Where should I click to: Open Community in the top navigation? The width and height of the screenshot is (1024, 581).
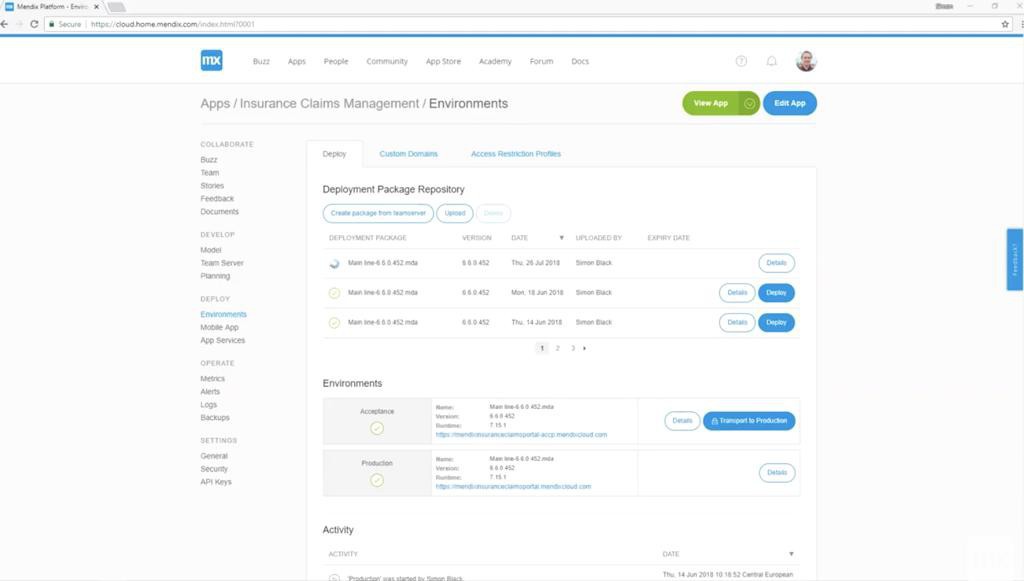387,61
